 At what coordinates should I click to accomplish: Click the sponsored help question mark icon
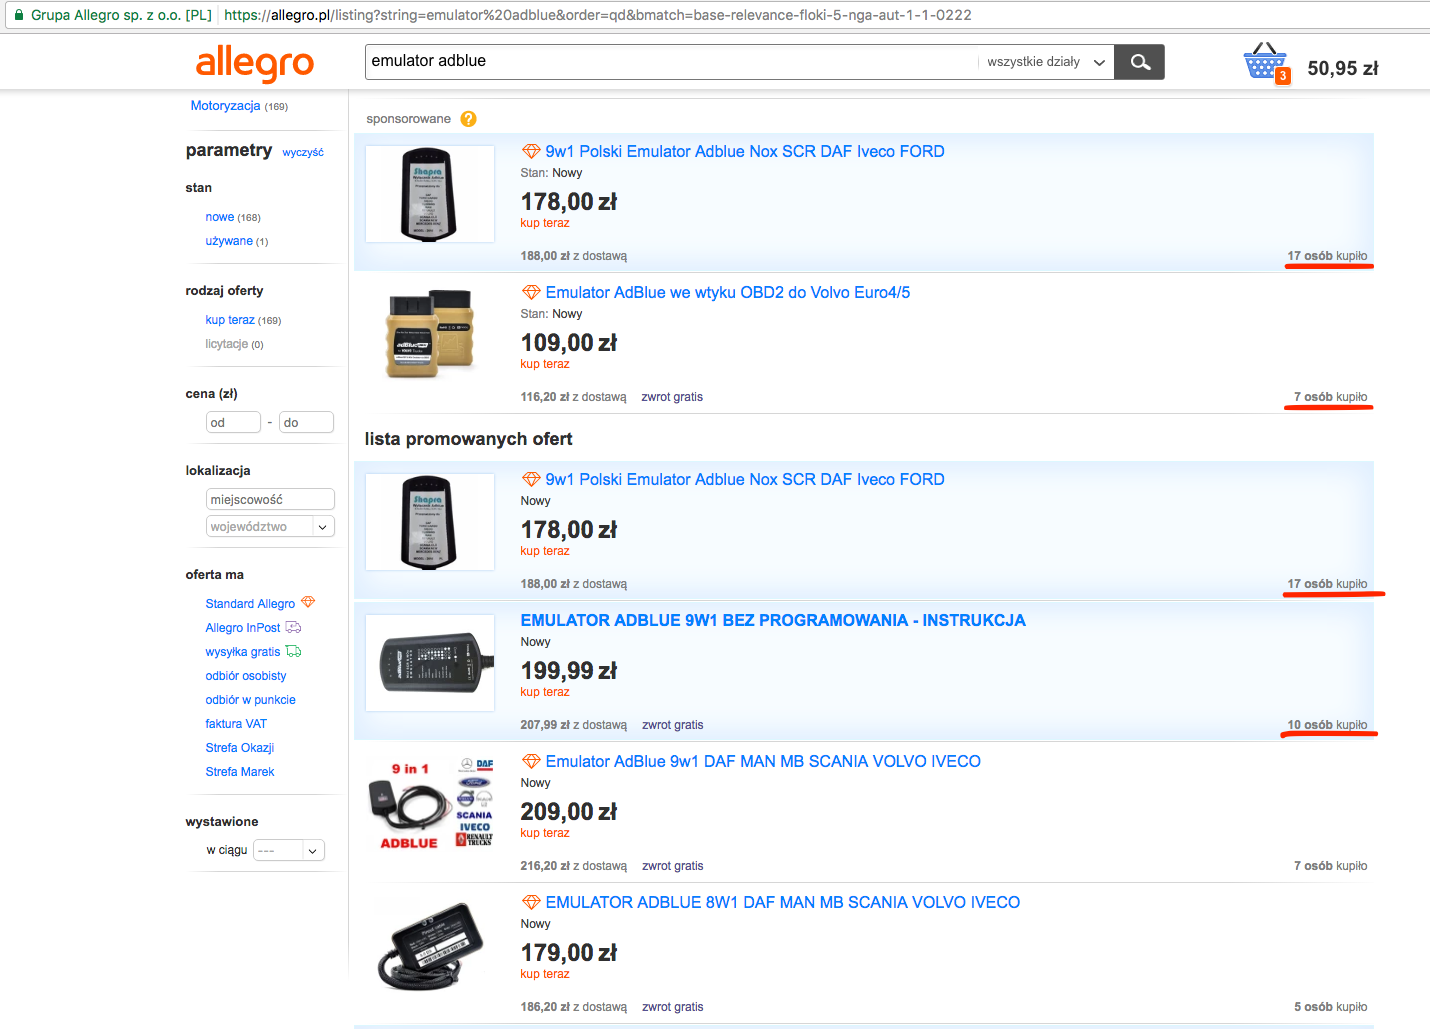pyautogui.click(x=468, y=119)
